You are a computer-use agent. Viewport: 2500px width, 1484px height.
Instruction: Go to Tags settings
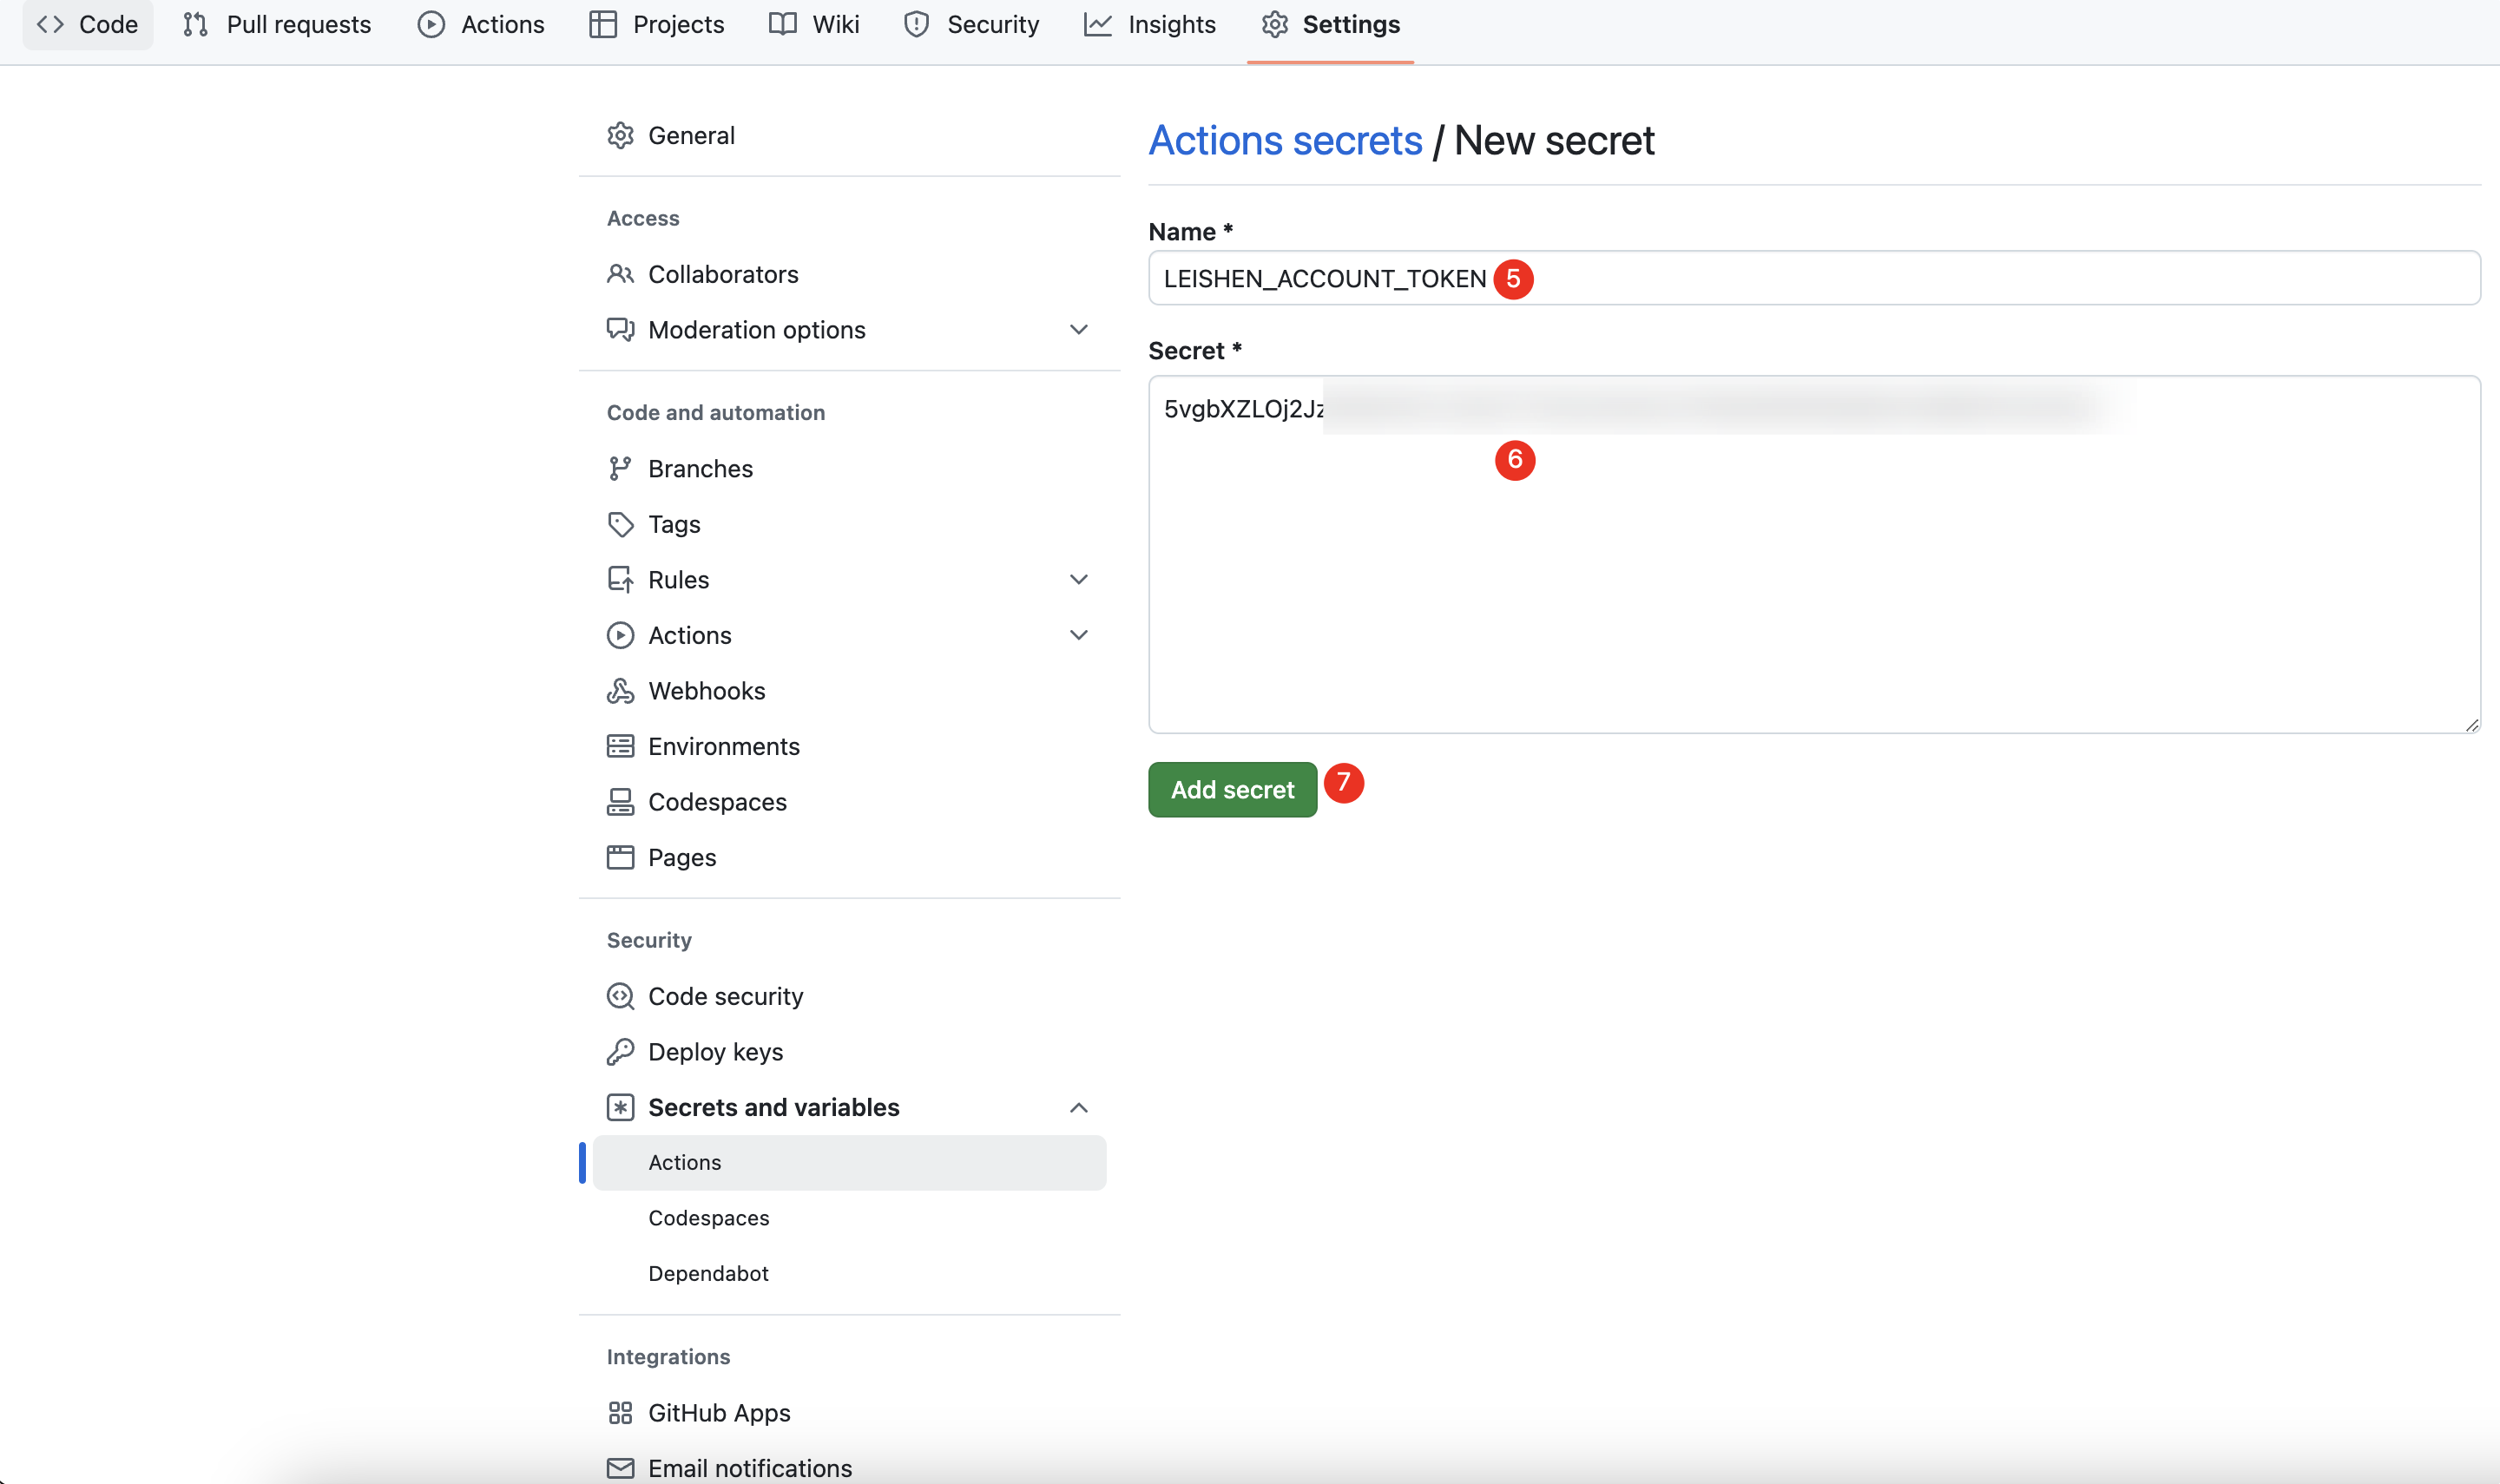[x=849, y=524]
